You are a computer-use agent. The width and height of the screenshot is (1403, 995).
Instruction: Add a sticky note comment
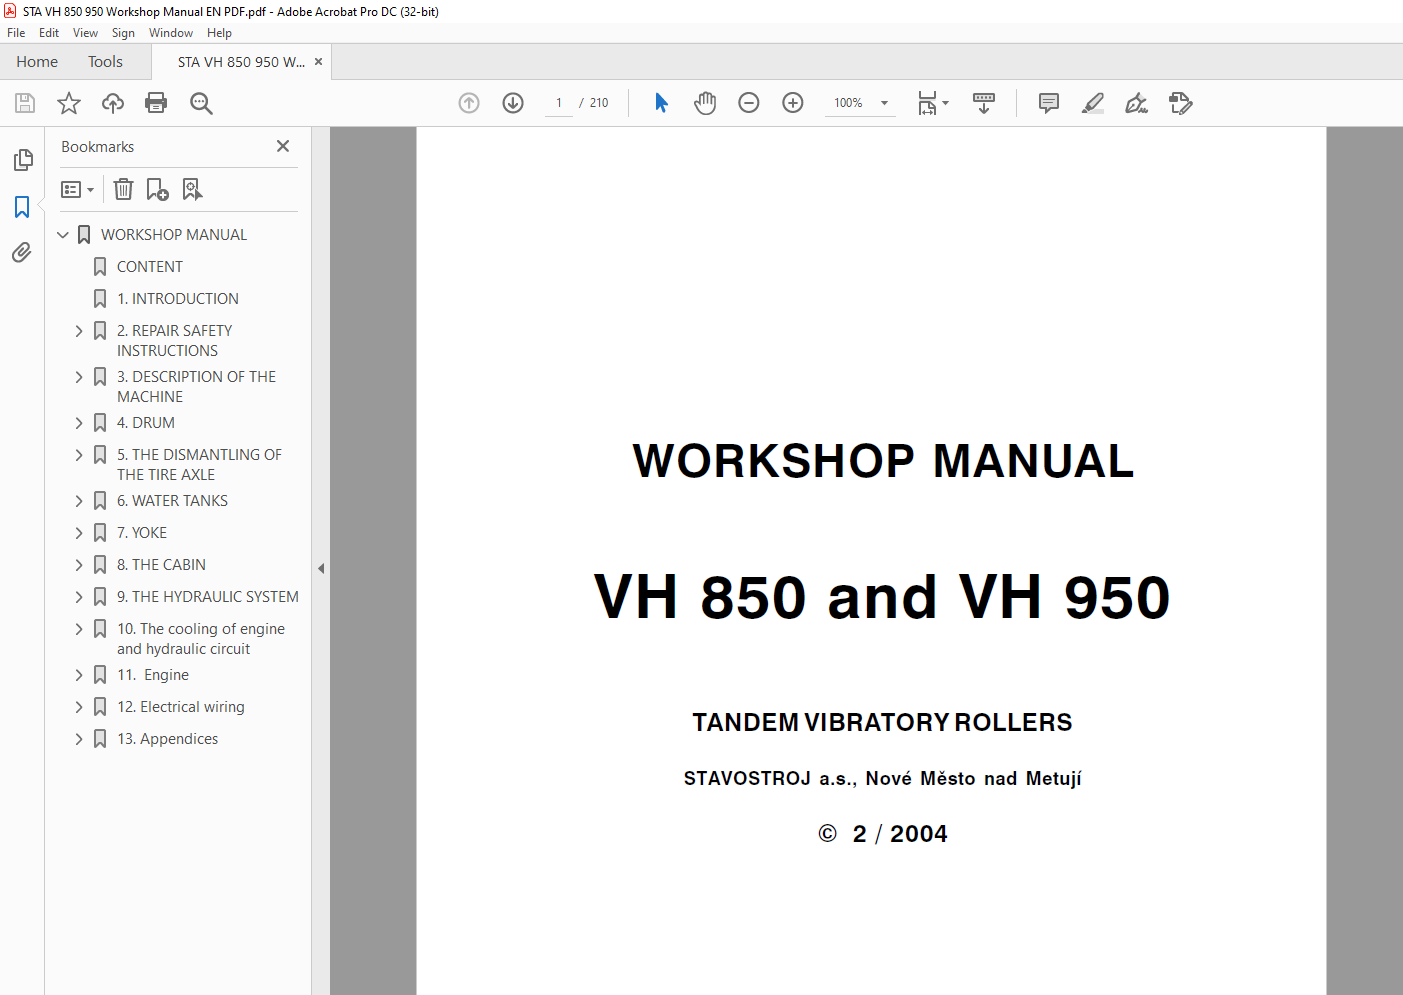[x=1049, y=103]
